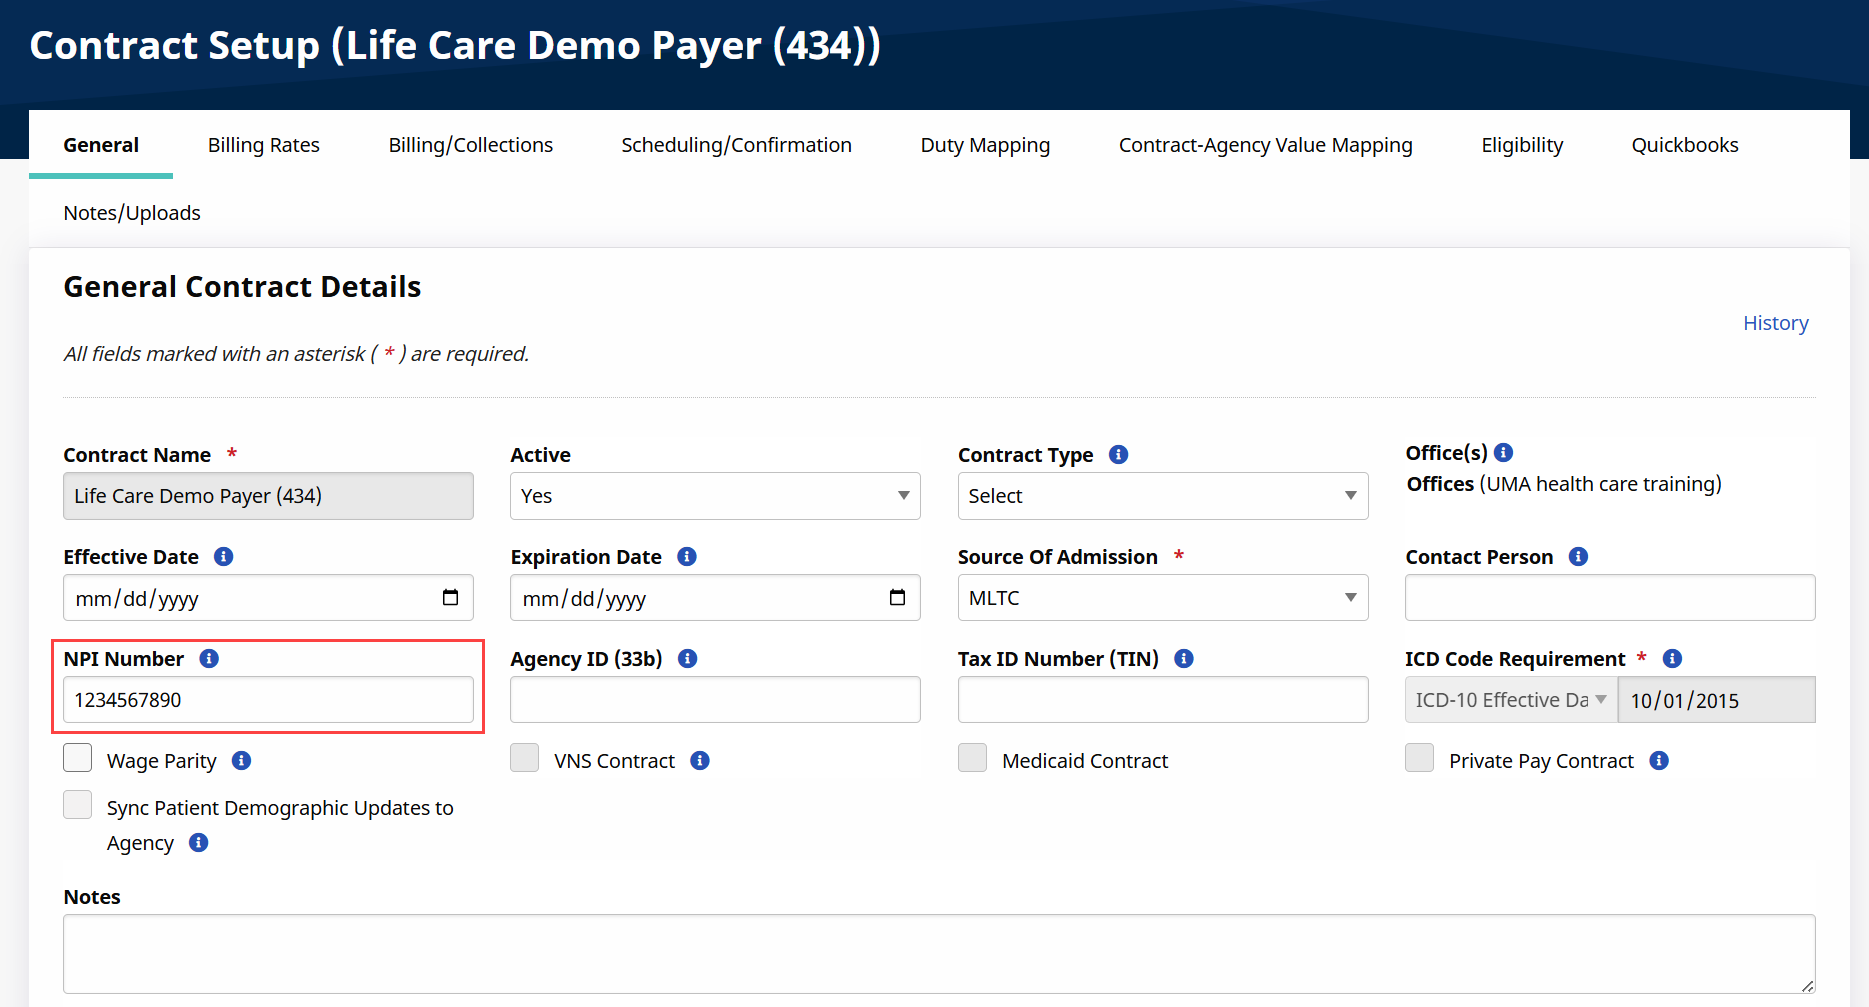Click the info icon beside Agency ID (33b)
This screenshot has height=1007, width=1869.
(x=687, y=659)
